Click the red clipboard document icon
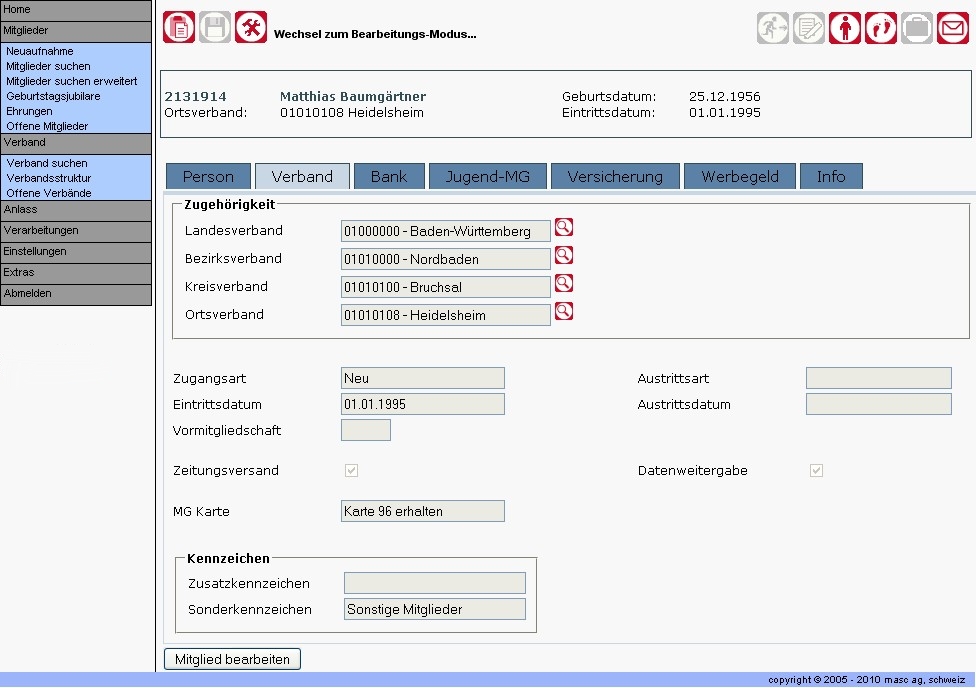Viewport: 976px width, 688px height. (x=179, y=27)
